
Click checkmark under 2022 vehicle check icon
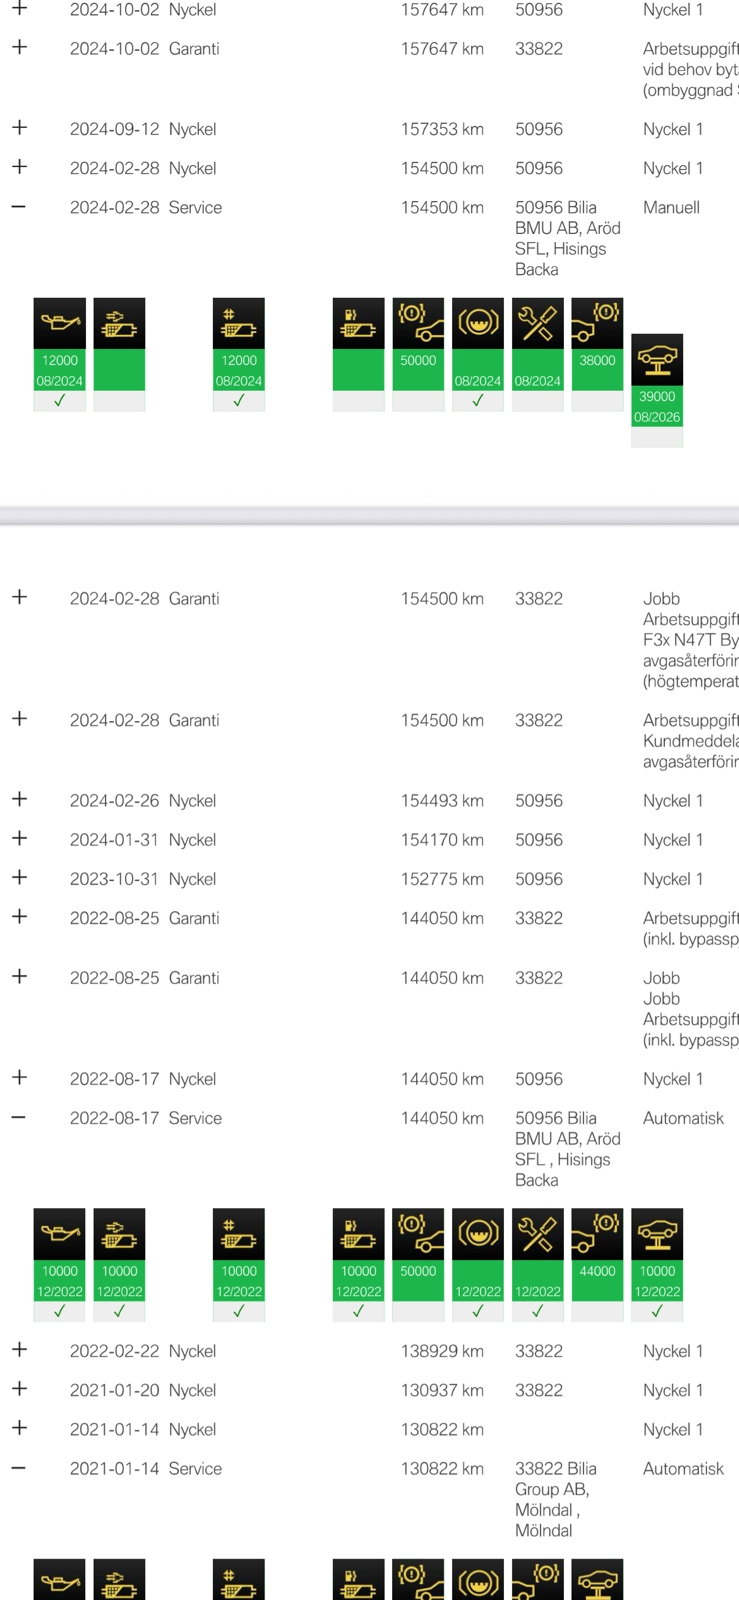pyautogui.click(x=538, y=1311)
